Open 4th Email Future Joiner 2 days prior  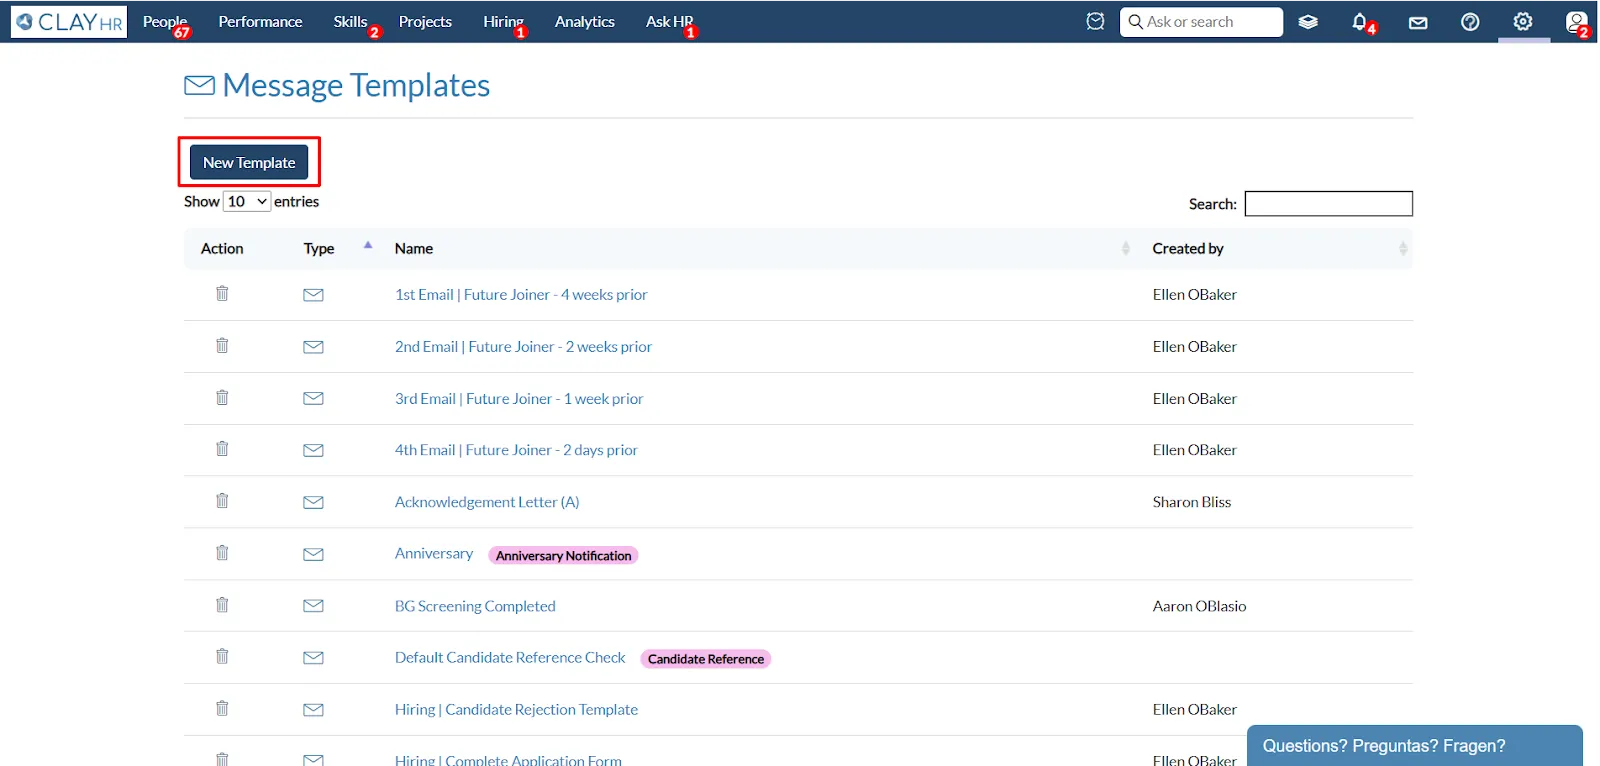(516, 450)
